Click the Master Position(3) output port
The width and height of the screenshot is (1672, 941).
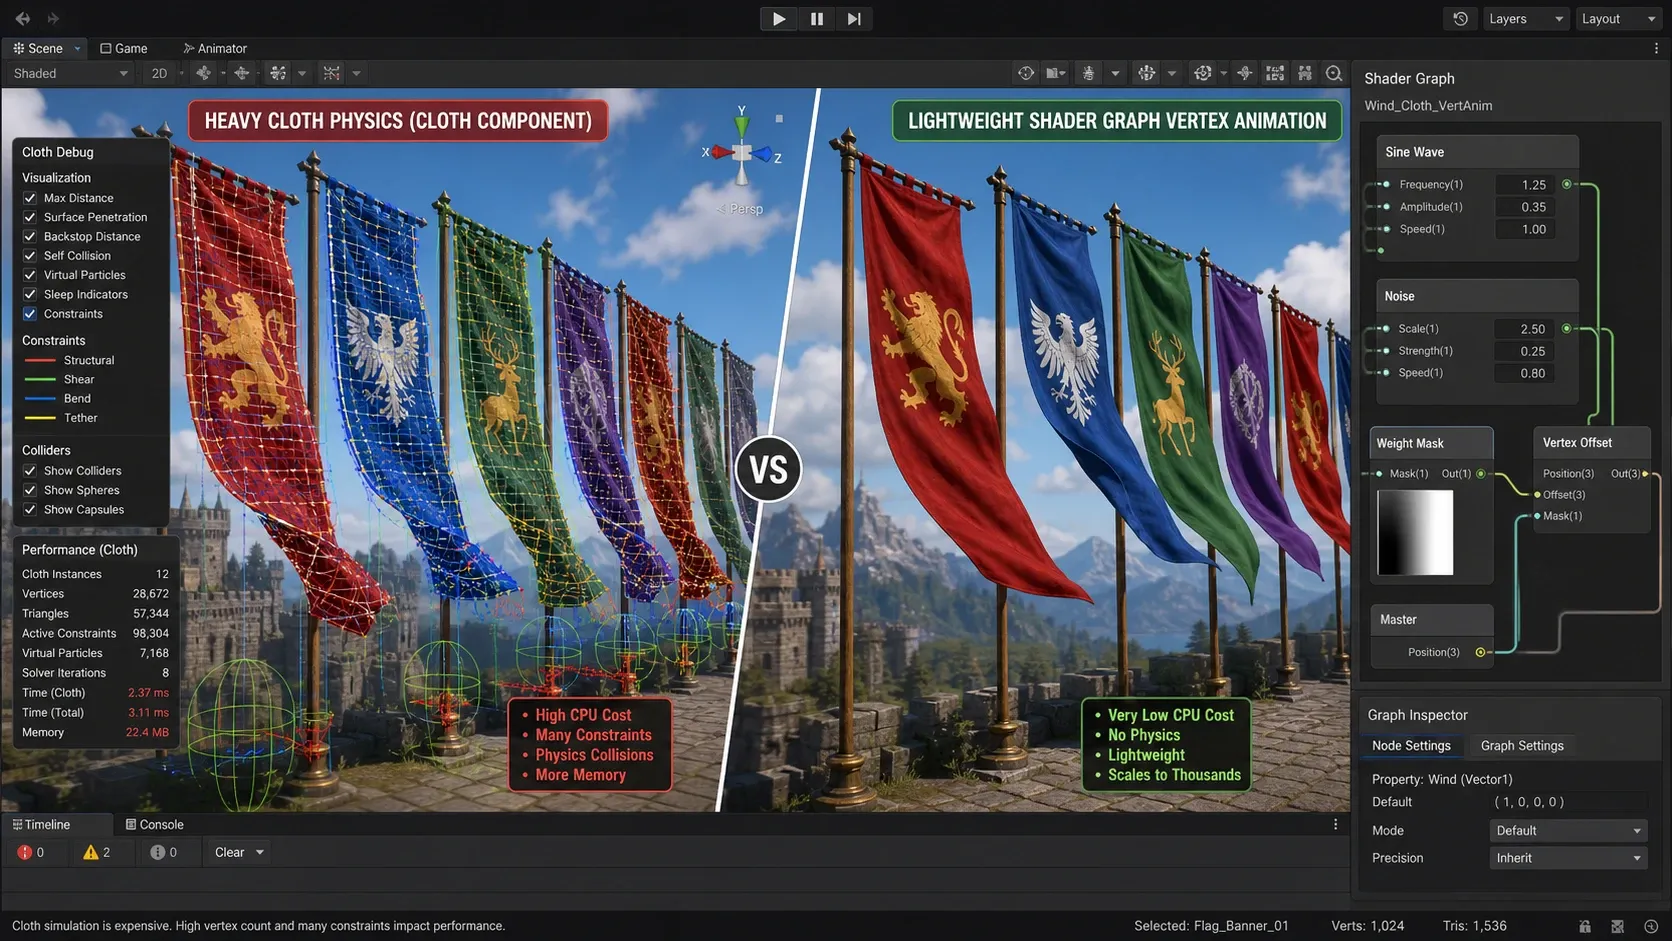(x=1480, y=652)
